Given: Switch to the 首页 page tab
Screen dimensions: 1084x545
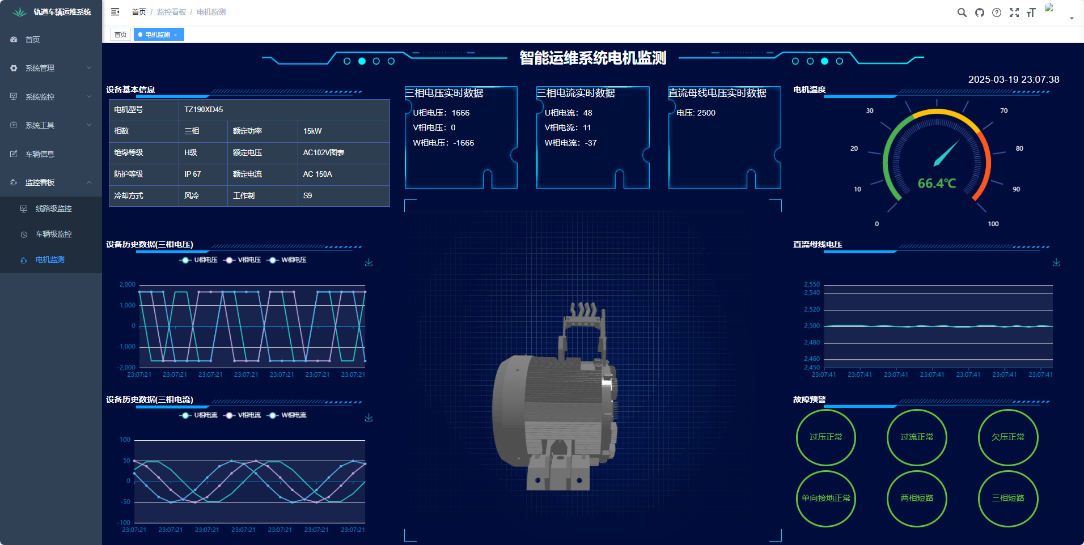Looking at the screenshot, I should [119, 34].
